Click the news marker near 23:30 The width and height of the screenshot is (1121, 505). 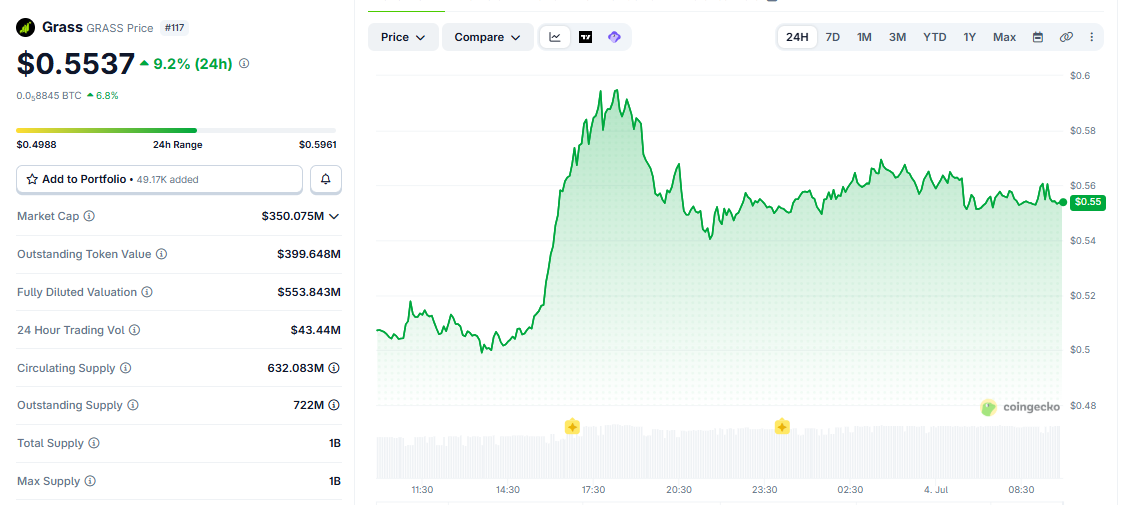[x=782, y=427]
